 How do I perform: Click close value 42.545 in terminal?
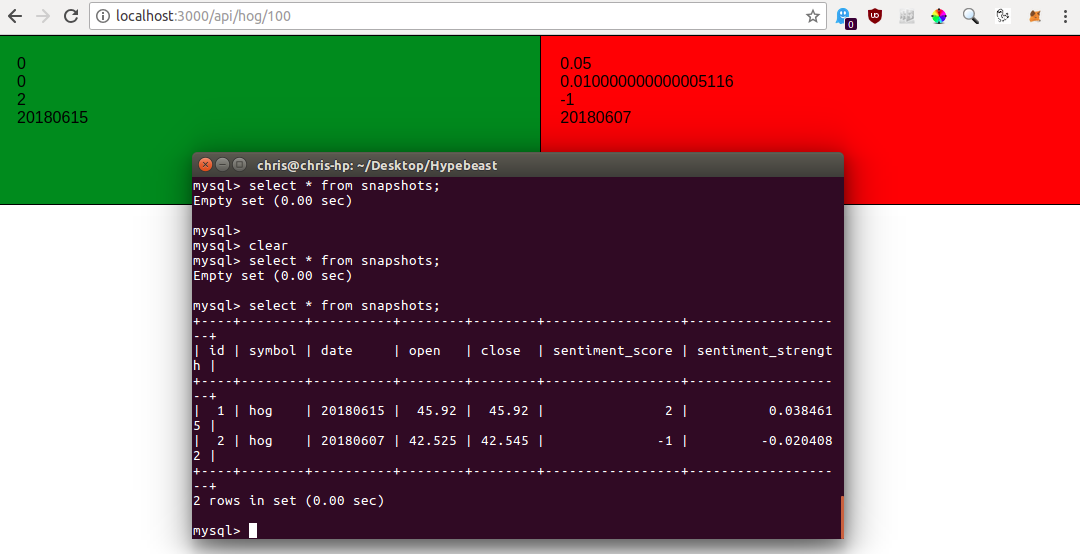505,440
